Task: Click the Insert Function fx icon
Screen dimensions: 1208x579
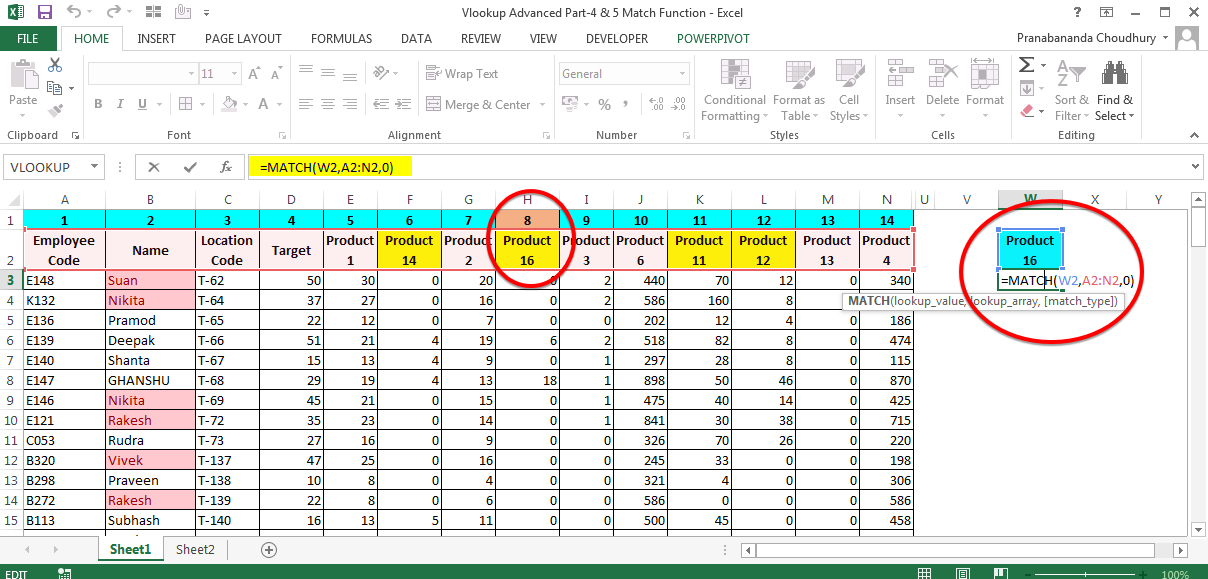Action: coord(226,167)
